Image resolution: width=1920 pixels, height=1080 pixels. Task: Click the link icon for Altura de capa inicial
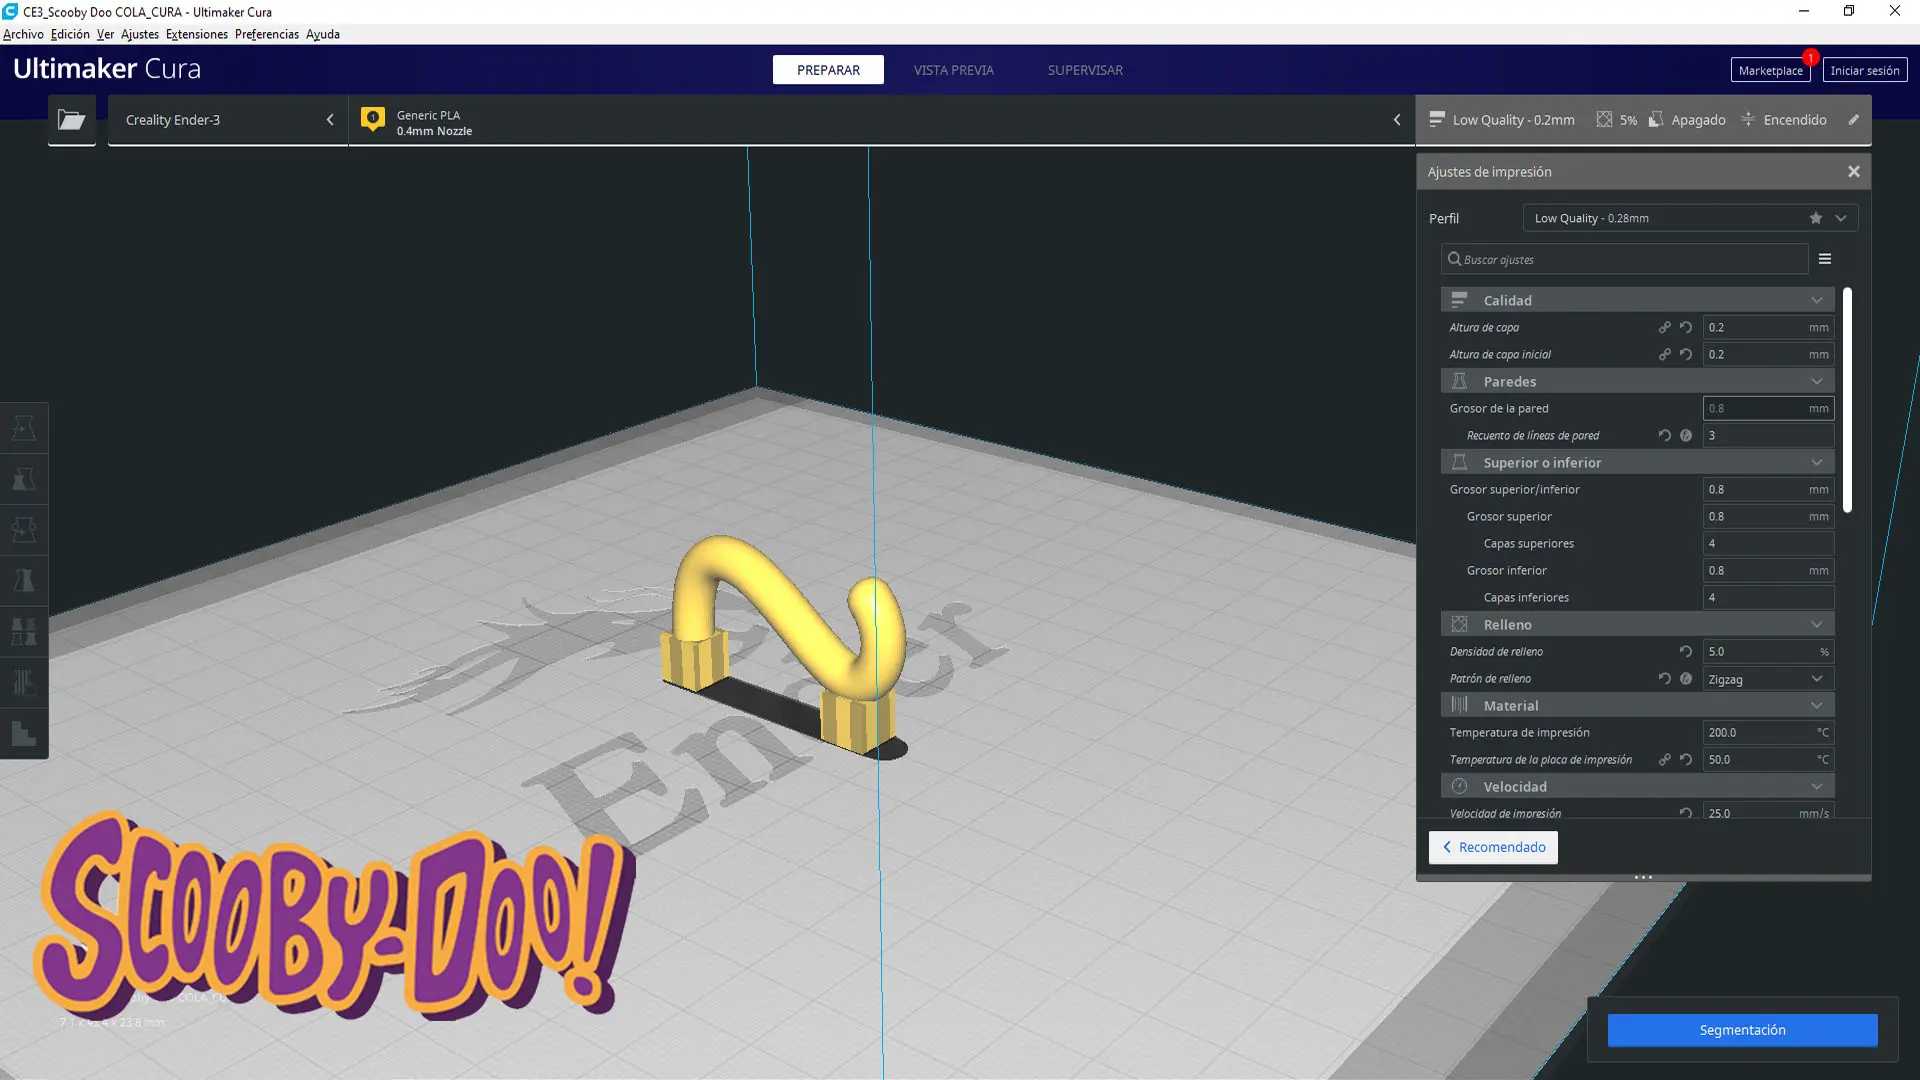click(1664, 354)
